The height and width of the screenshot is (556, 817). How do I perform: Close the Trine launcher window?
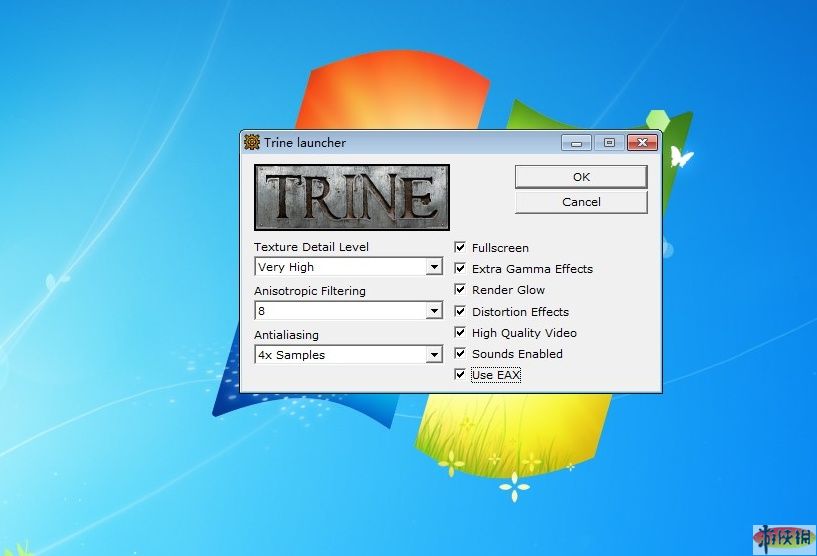[642, 142]
